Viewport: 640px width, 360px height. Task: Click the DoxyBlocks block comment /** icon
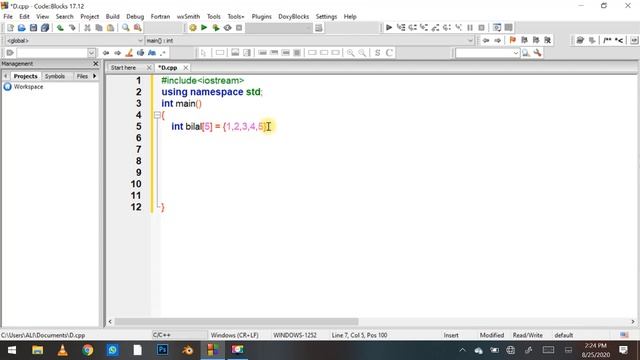[x=607, y=40]
